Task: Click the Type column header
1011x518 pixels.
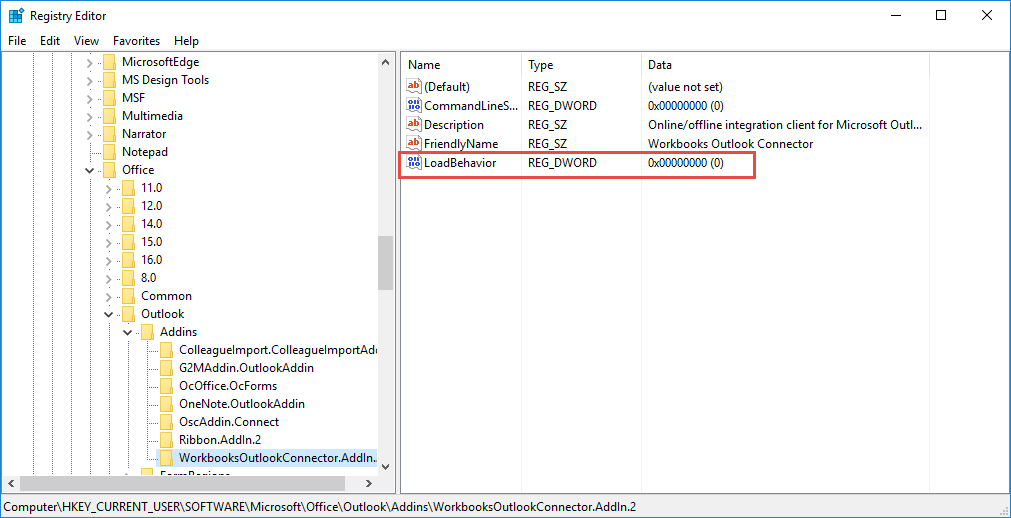Action: [x=541, y=65]
